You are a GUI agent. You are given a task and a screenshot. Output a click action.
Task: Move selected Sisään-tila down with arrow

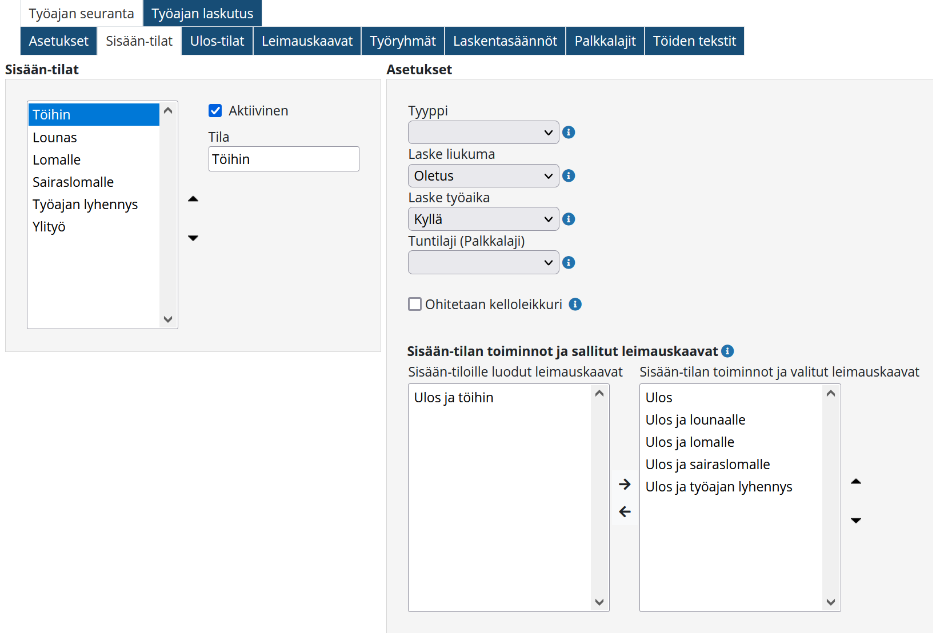tap(193, 237)
